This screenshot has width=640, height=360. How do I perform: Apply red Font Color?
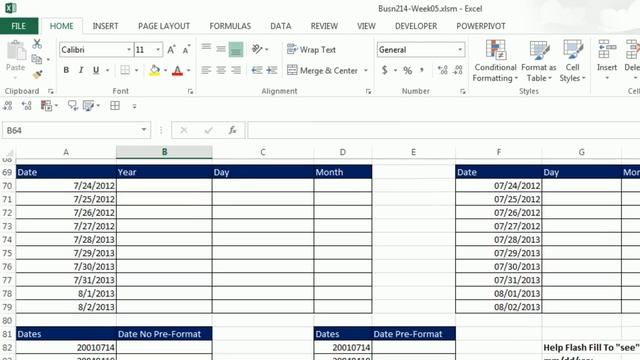[x=177, y=70]
